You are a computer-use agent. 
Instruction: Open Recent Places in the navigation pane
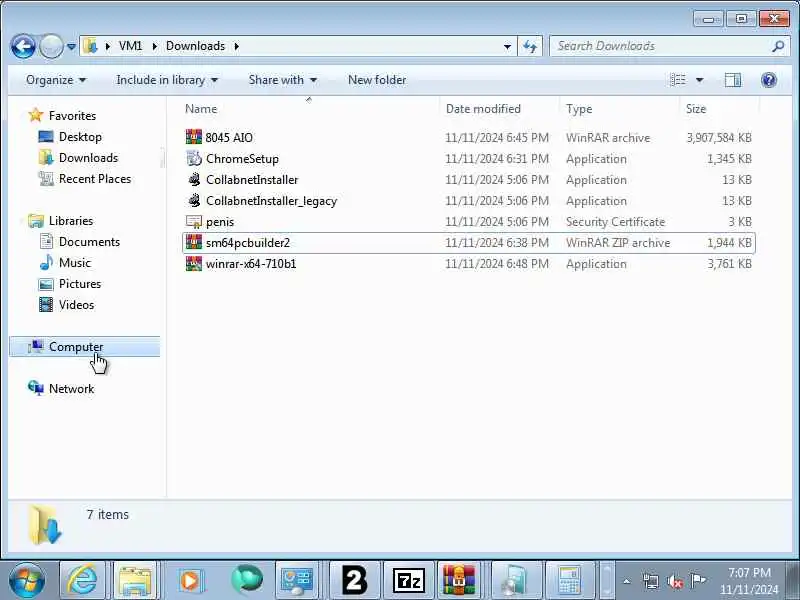95,179
